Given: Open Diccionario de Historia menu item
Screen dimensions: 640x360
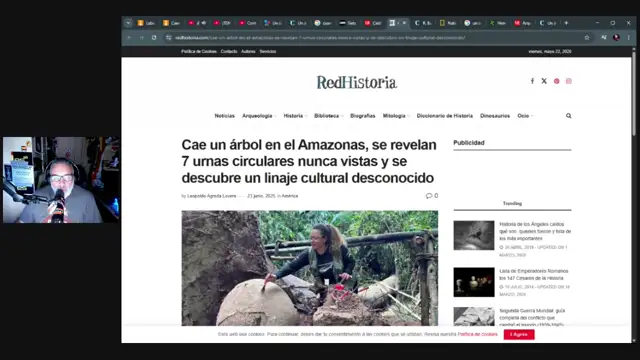Looking at the screenshot, I should click(x=444, y=116).
